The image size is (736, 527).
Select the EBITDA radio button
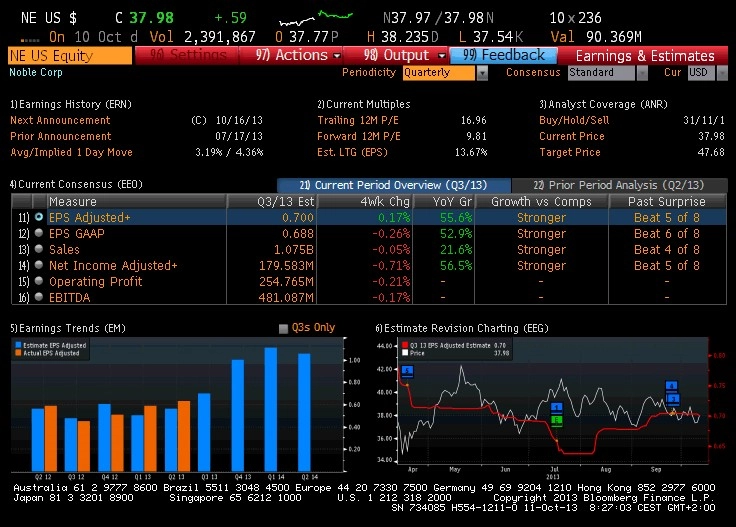point(39,297)
